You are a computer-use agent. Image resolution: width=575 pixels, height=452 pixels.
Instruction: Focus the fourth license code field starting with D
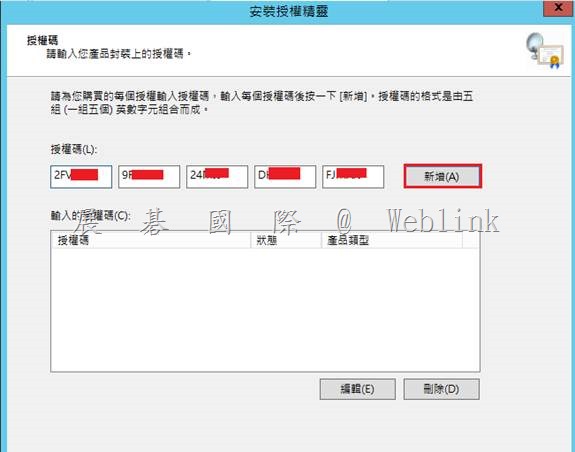[x=285, y=176]
